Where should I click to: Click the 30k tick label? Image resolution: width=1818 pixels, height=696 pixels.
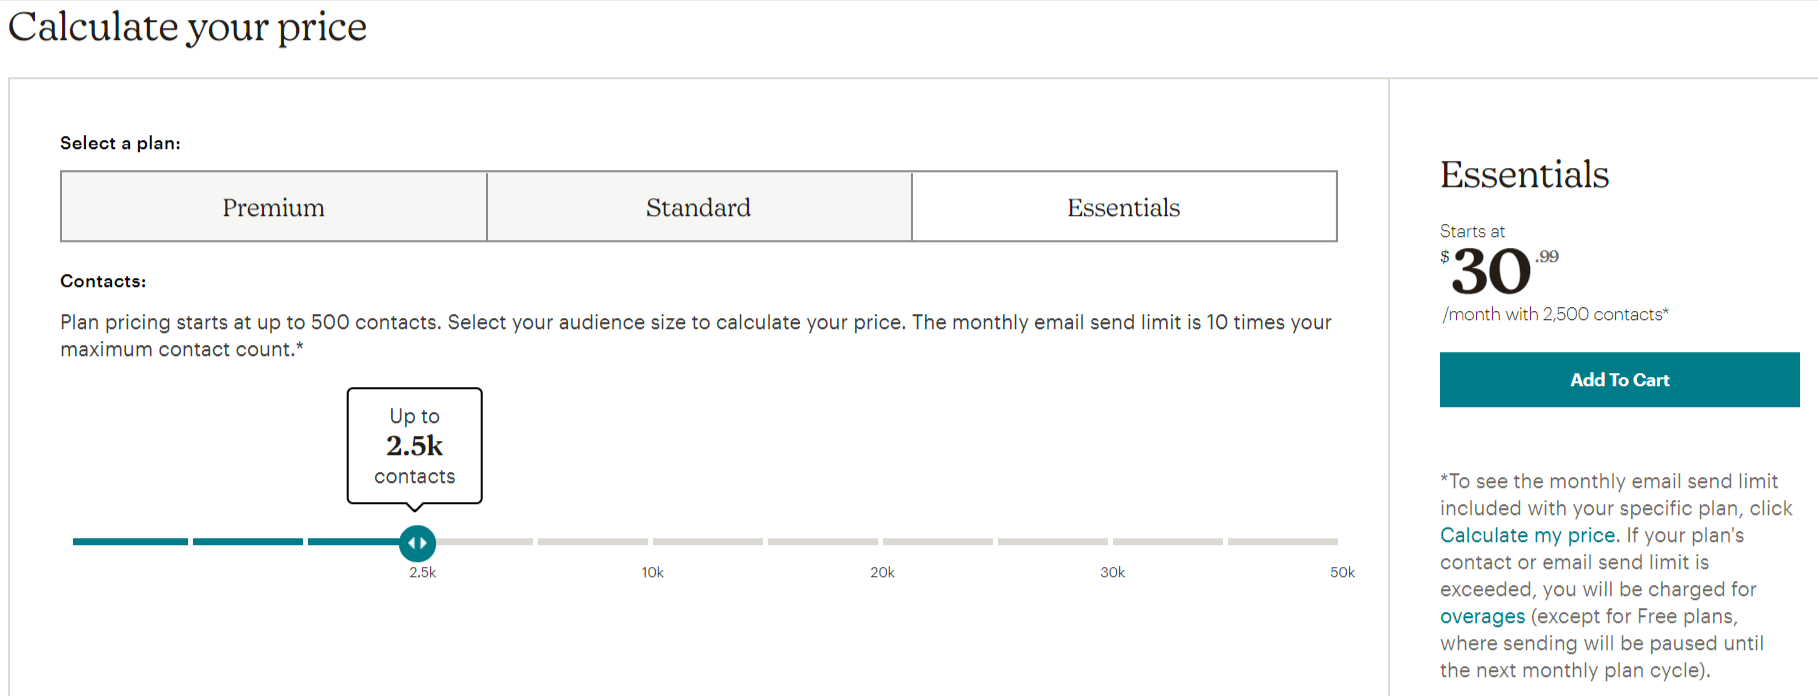(1112, 572)
